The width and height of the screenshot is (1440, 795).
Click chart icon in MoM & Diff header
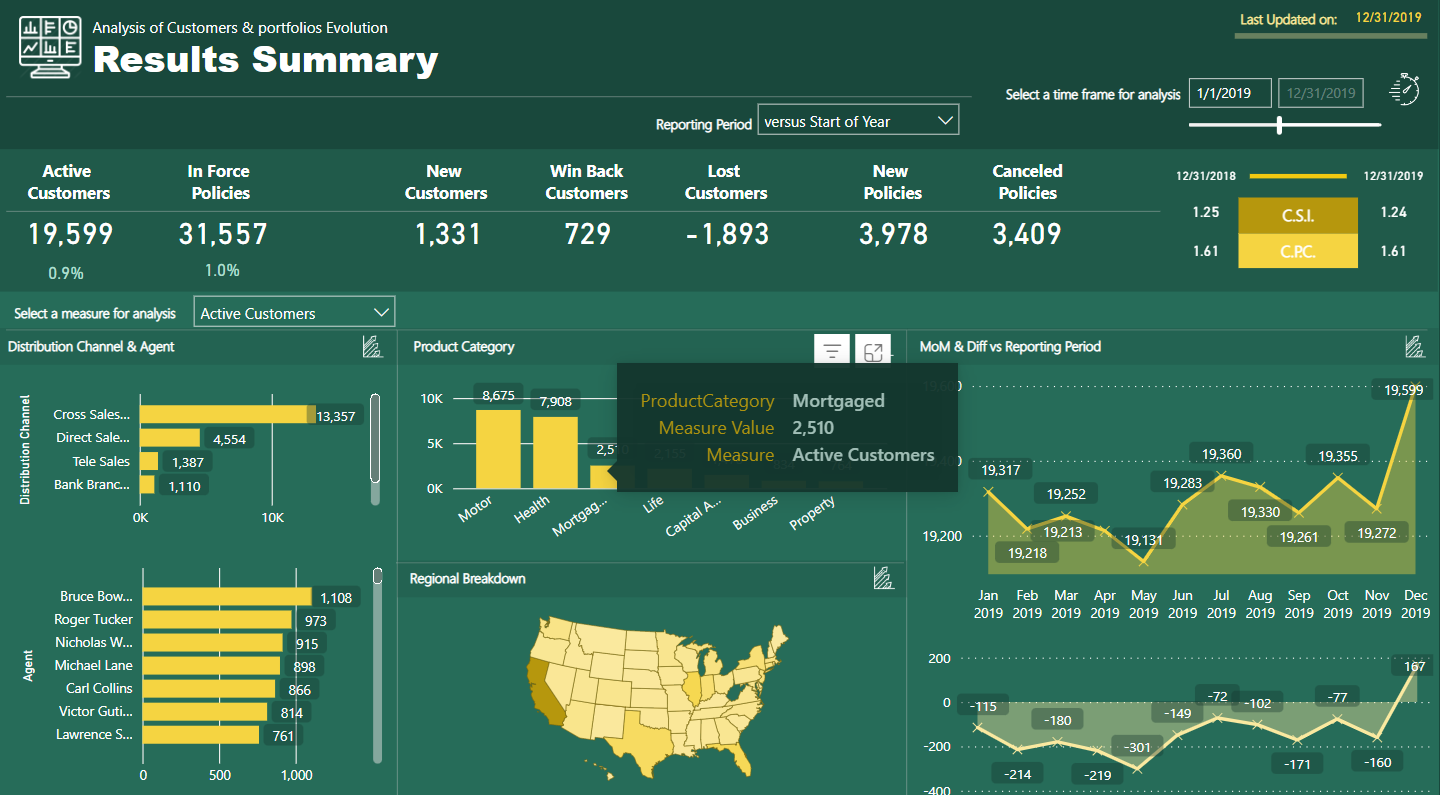[1414, 347]
